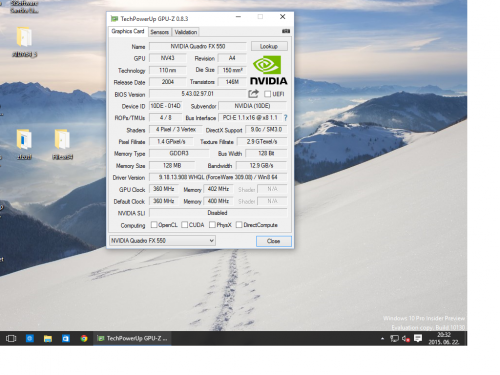Image resolution: width=500 pixels, height=375 pixels.
Task: Click the Memory Type value GDDR3
Action: pos(179,153)
